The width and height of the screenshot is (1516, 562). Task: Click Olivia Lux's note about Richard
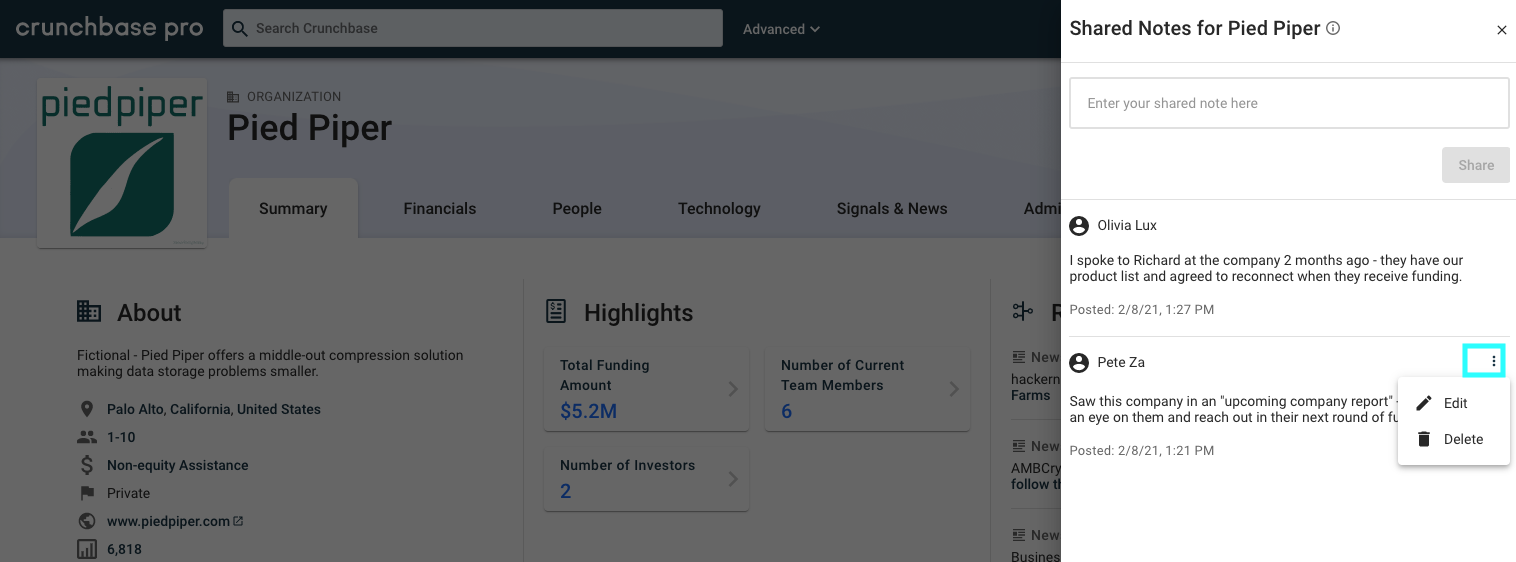tap(1266, 268)
